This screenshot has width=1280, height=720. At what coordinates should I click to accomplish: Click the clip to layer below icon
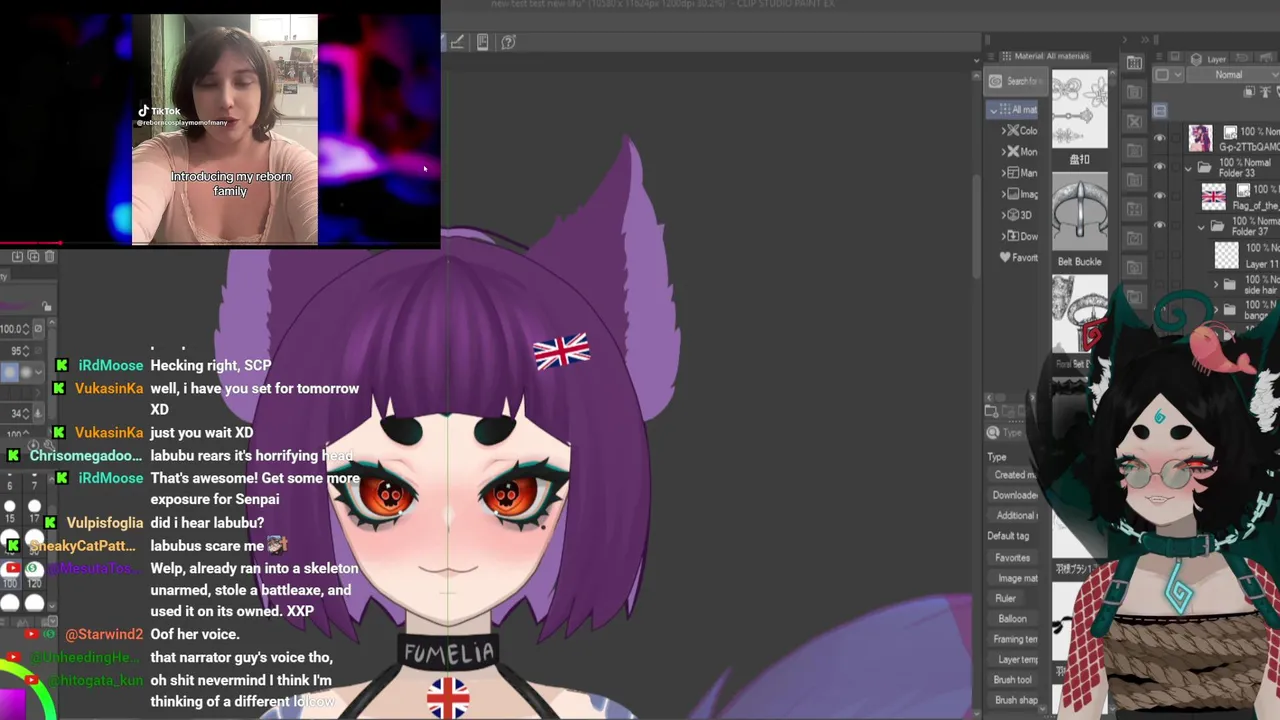1250,92
